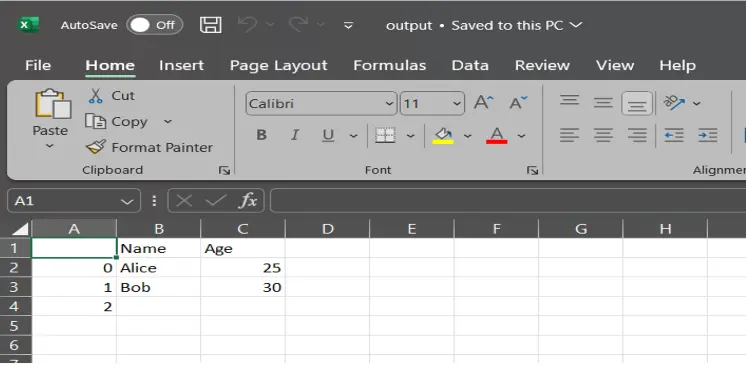
Task: Increase font size with larger A icon
Action: (484, 102)
